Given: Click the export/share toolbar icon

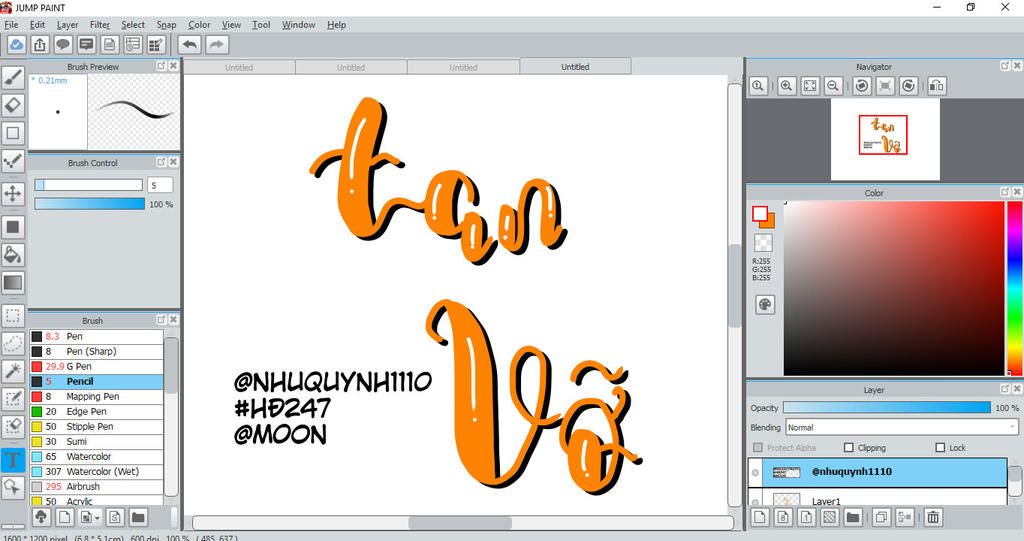Looking at the screenshot, I should 40,44.
